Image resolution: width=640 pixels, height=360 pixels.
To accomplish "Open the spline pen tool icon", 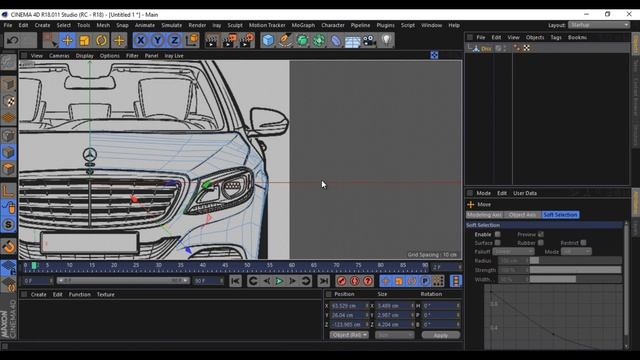I will pos(285,40).
